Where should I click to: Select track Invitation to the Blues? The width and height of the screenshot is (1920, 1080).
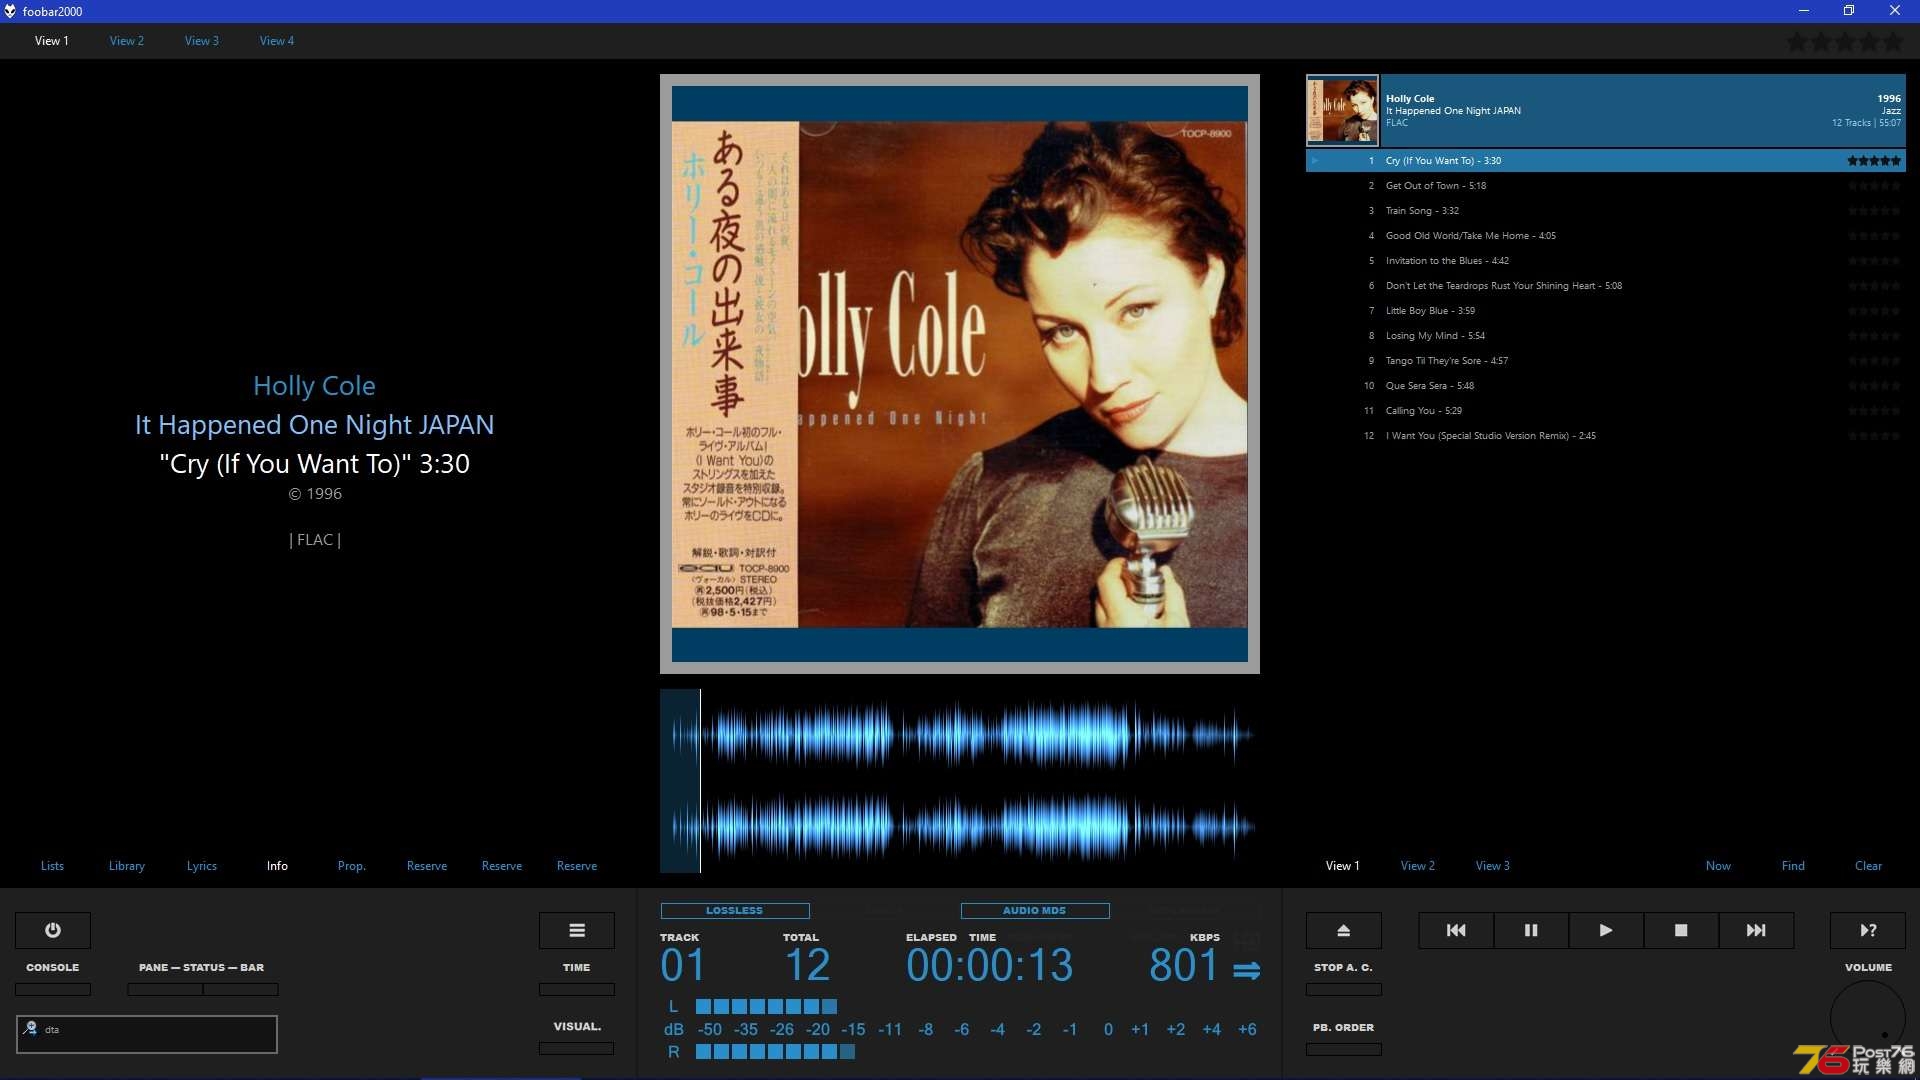pyautogui.click(x=1606, y=261)
